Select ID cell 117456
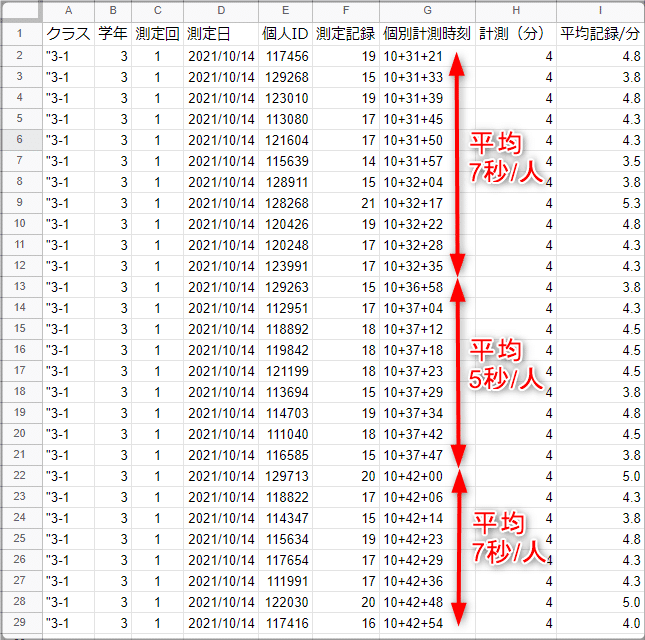This screenshot has height=640, width=645. point(285,56)
